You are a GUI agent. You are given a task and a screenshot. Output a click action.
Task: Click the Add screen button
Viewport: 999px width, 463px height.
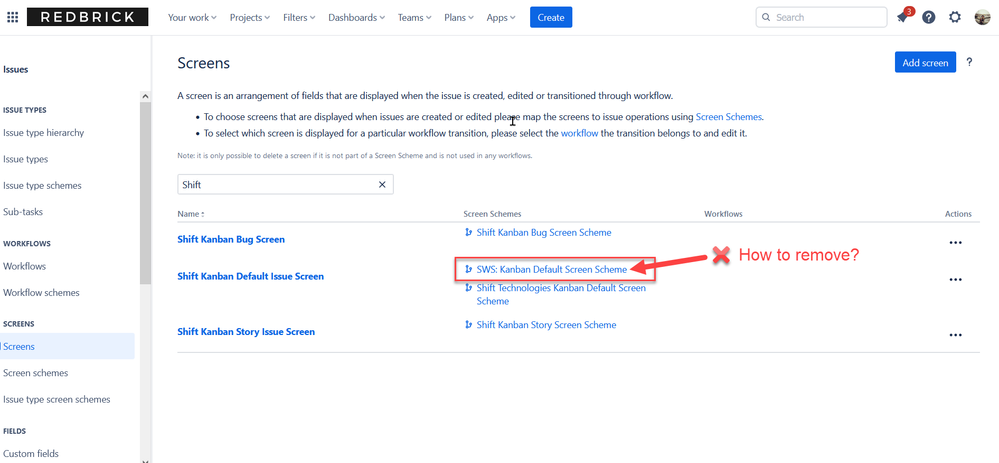pyautogui.click(x=925, y=62)
